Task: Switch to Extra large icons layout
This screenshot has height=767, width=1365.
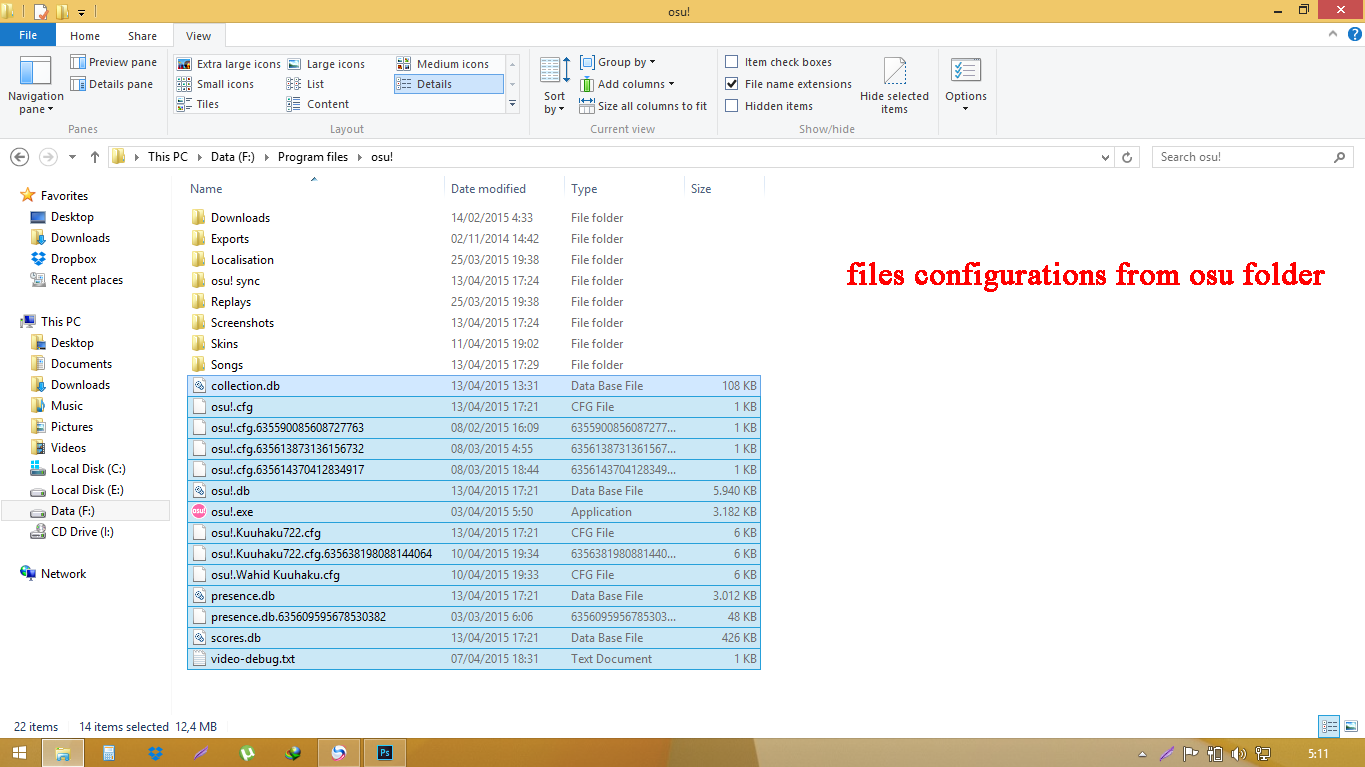Action: (229, 64)
